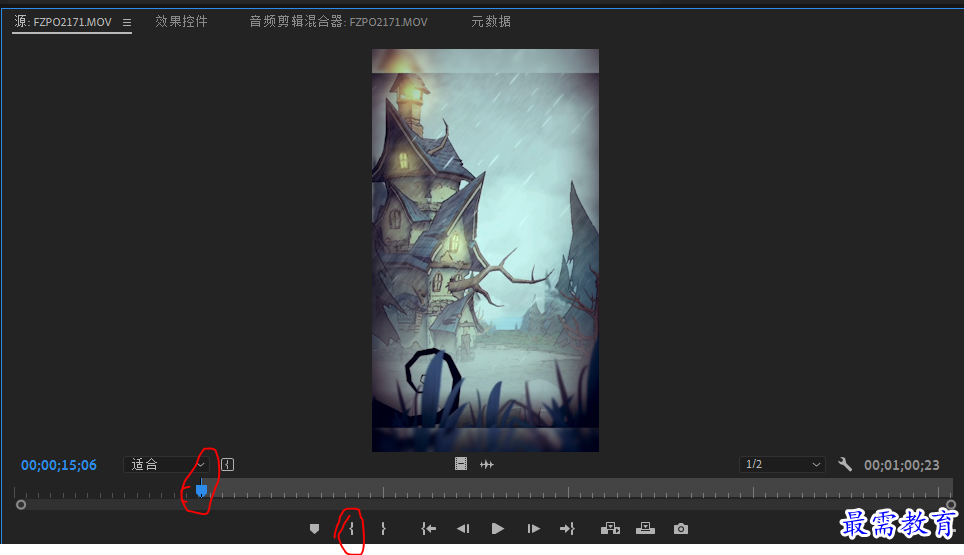Open the source panel hamburger menu

click(x=127, y=22)
